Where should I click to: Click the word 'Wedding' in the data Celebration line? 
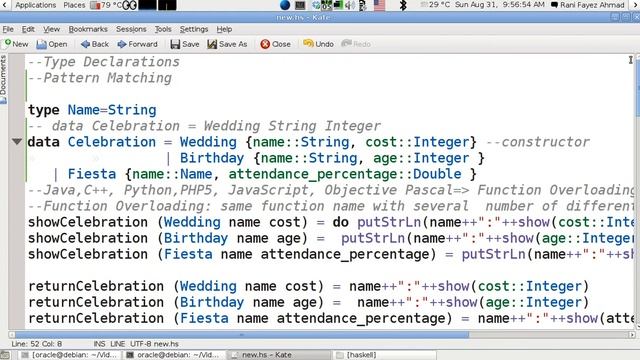[208, 142]
